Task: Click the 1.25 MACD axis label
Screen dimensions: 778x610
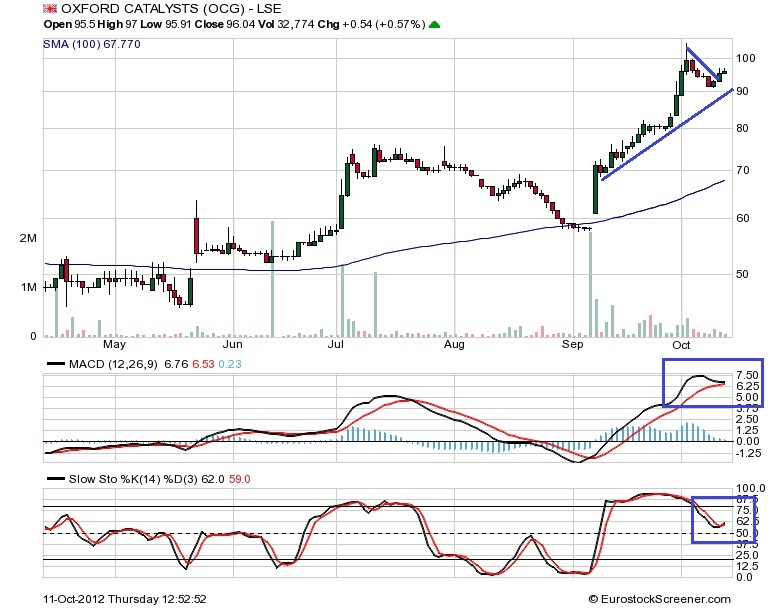Action: click(x=748, y=430)
